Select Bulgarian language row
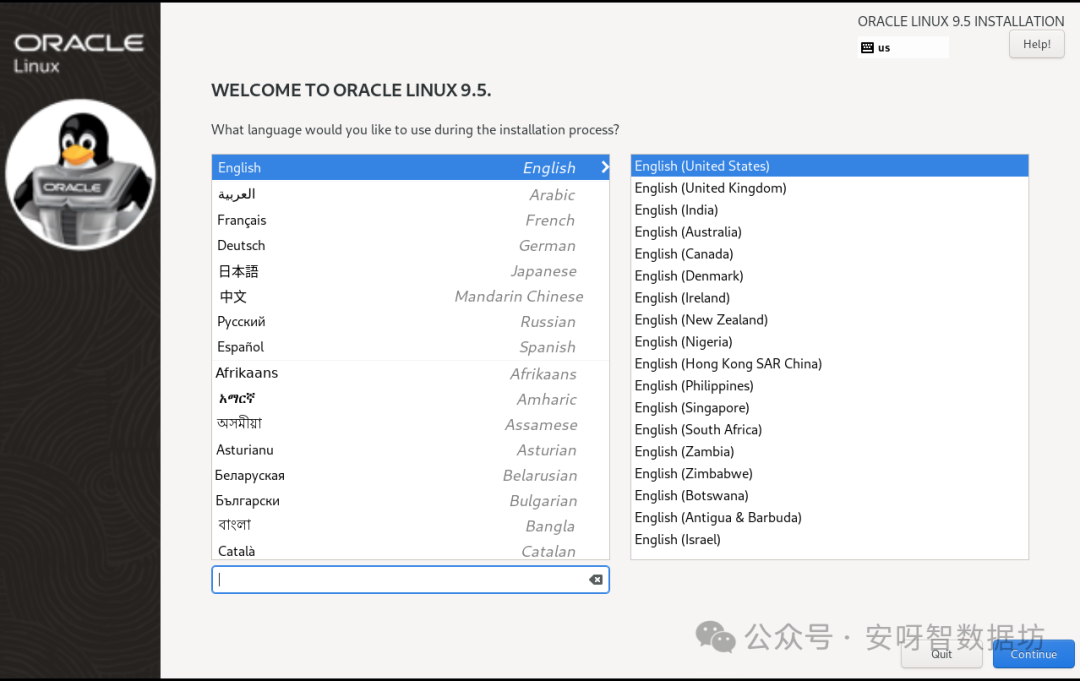Image resolution: width=1080 pixels, height=681 pixels. pyautogui.click(x=411, y=501)
